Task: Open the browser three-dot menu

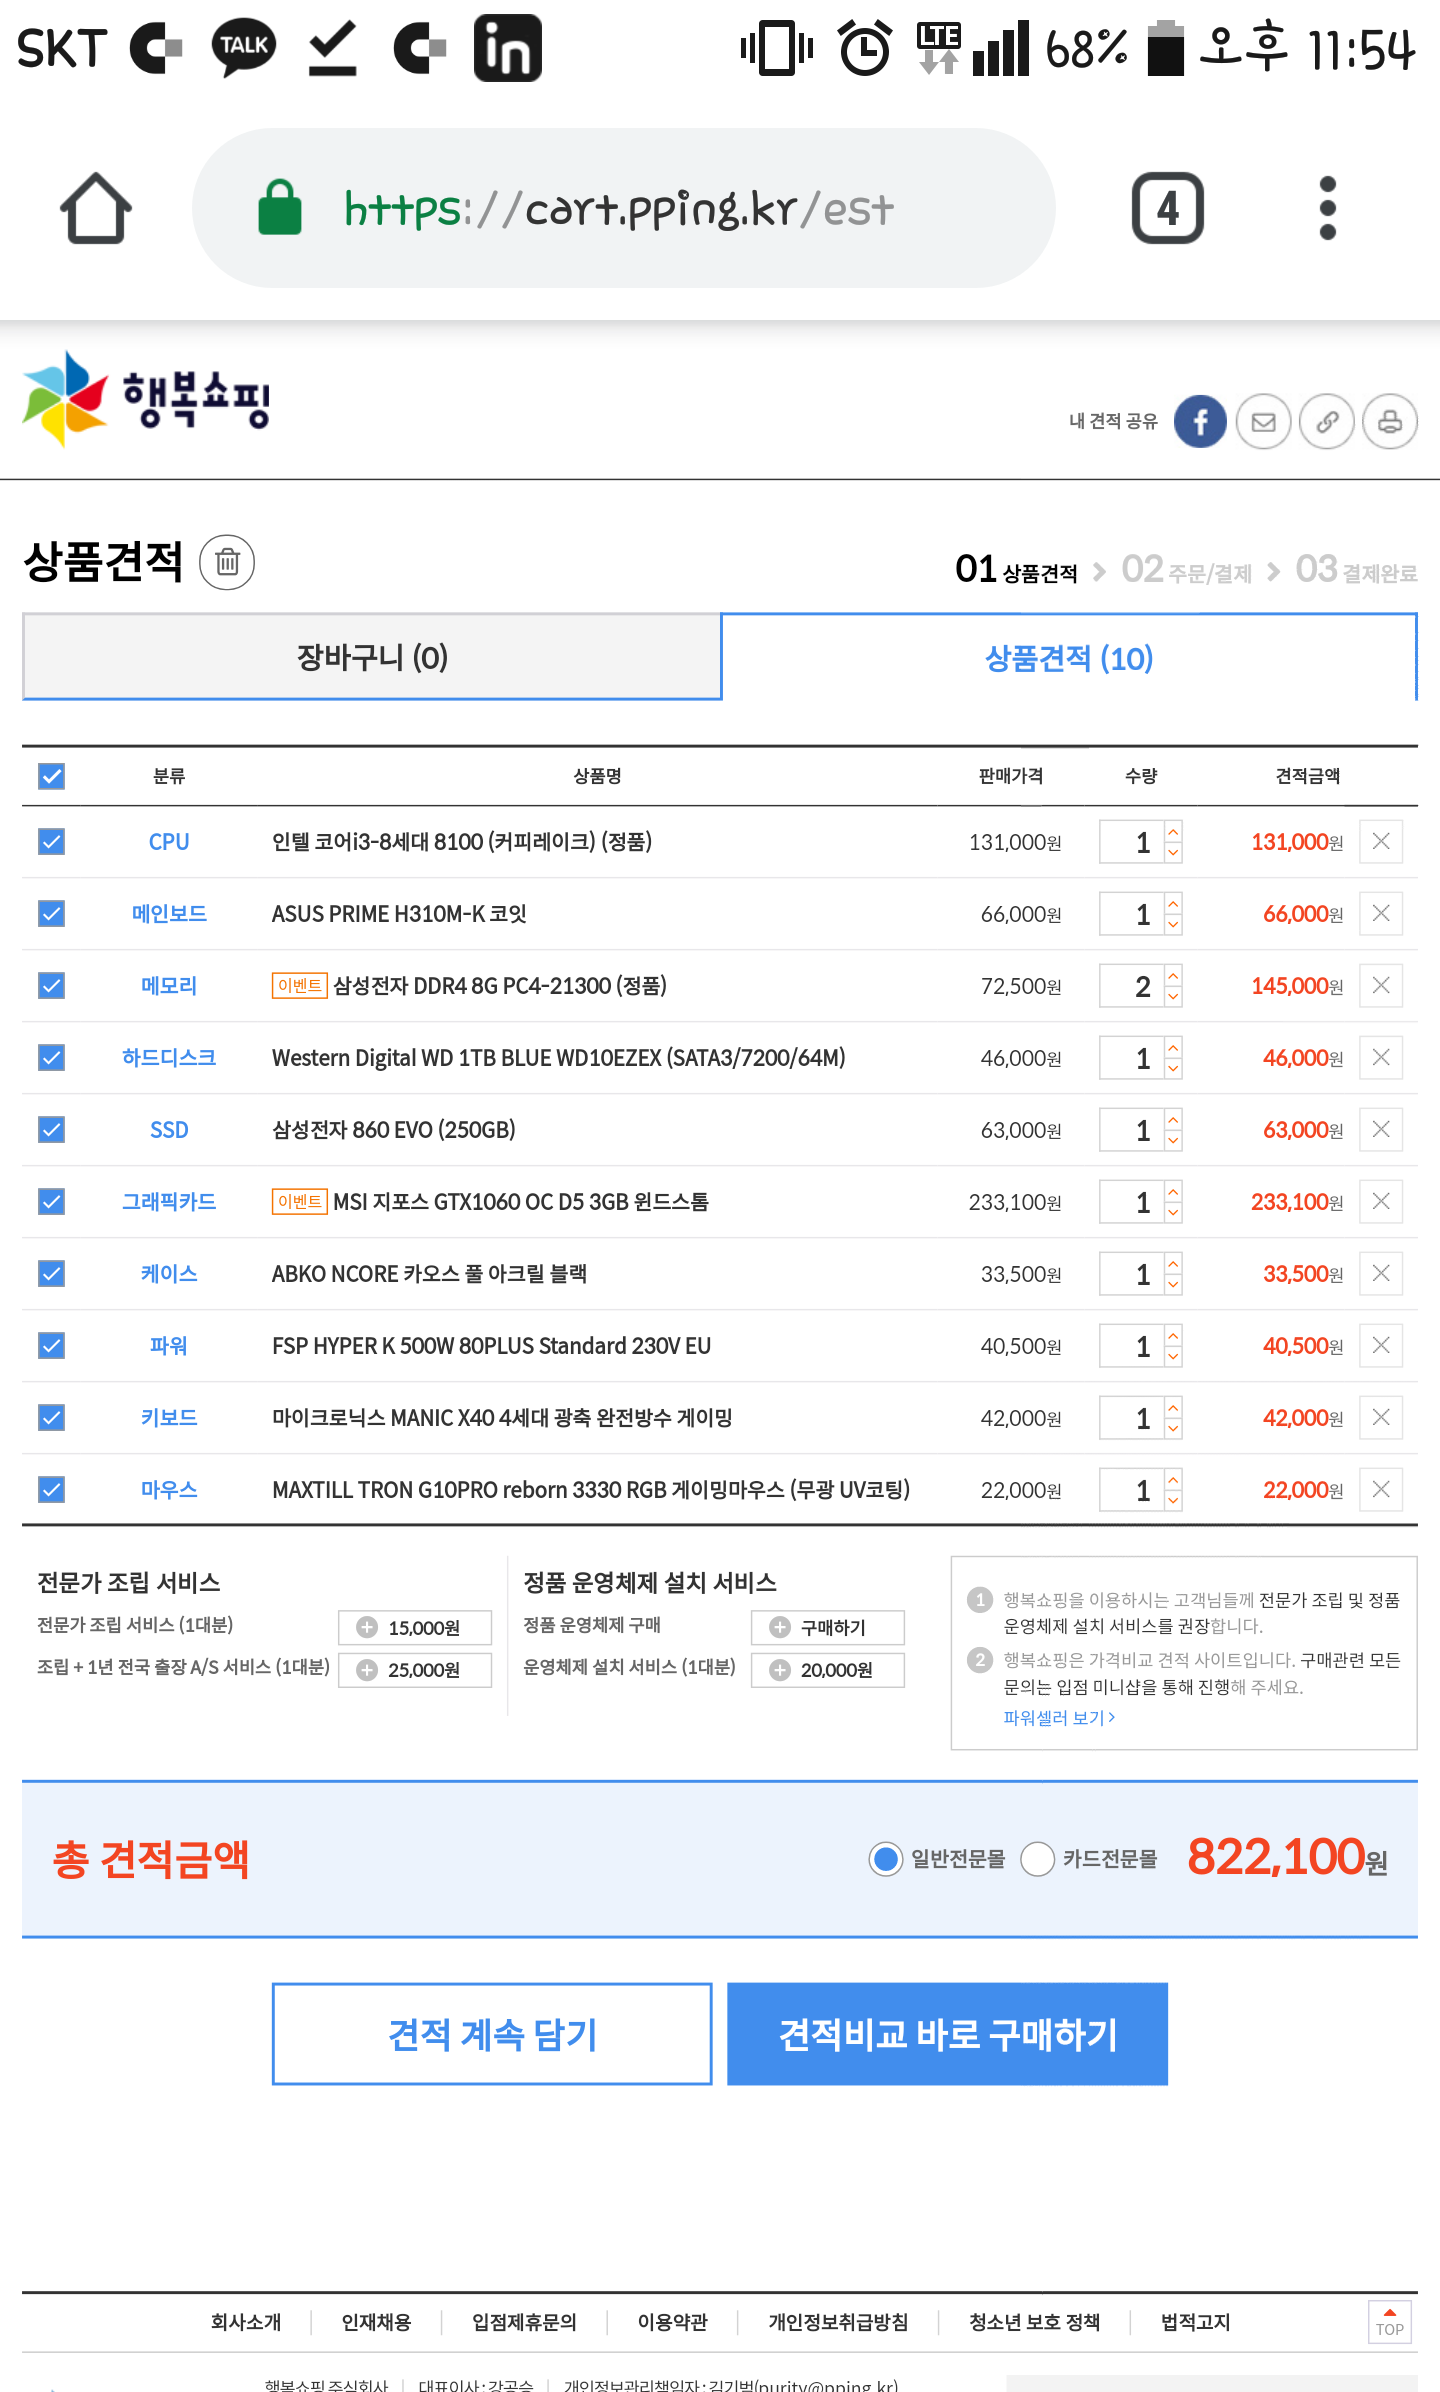Action: coord(1327,208)
